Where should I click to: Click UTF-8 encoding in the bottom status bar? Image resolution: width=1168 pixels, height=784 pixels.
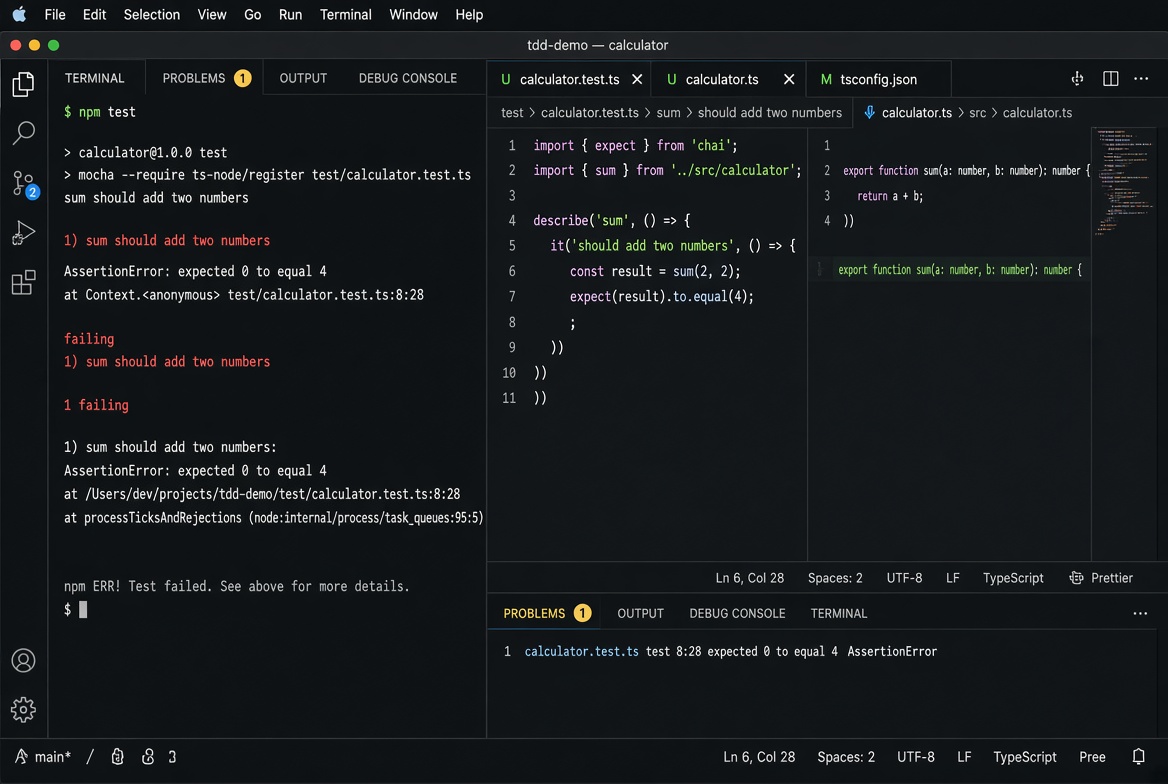click(915, 756)
